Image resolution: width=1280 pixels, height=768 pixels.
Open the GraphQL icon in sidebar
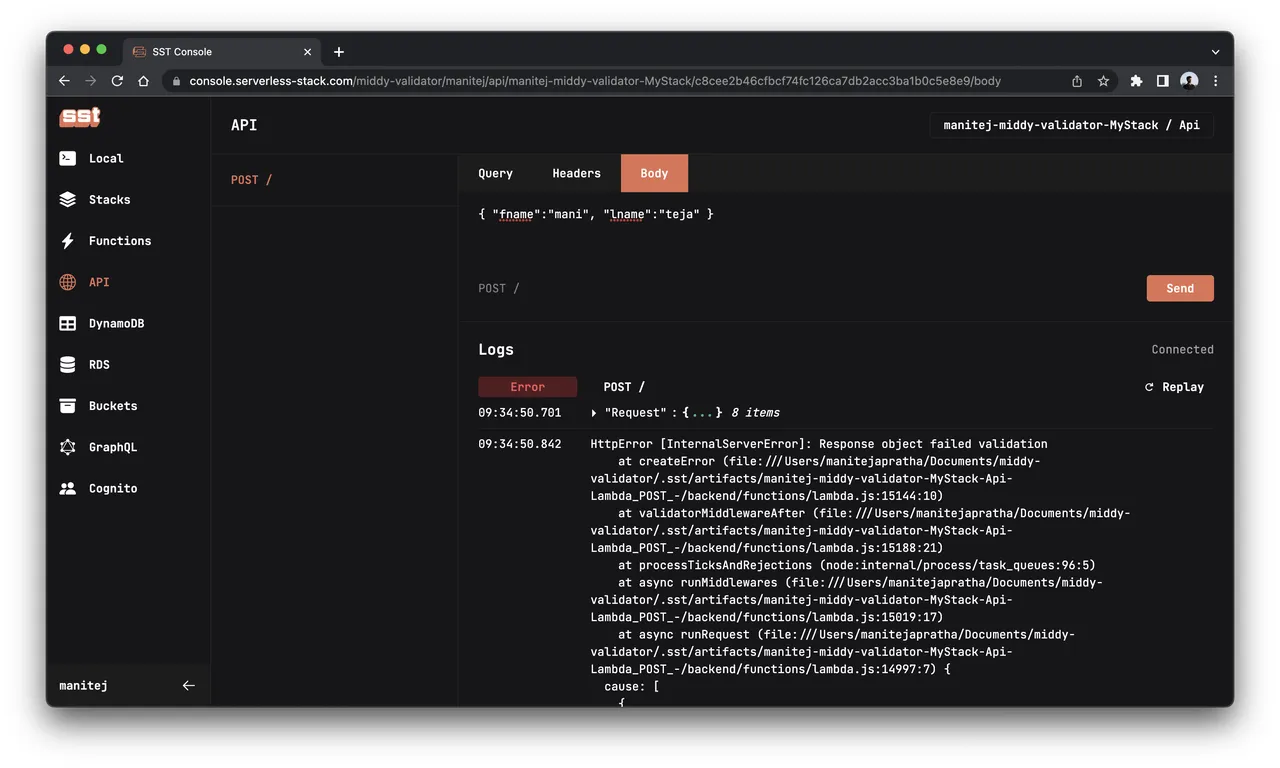[x=68, y=447]
